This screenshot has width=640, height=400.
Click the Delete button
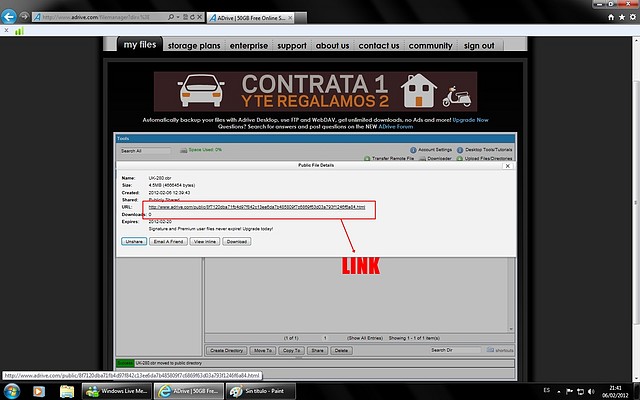coord(341,351)
